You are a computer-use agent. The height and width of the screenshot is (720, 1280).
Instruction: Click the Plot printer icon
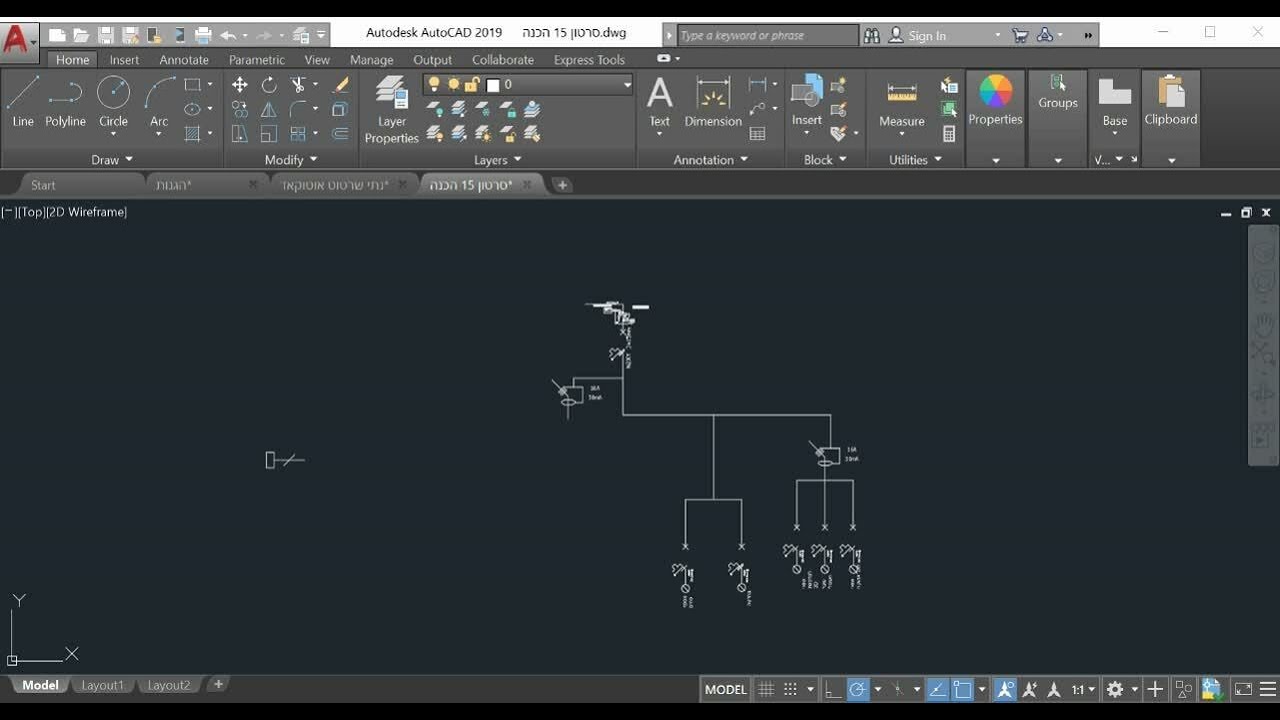pos(203,35)
